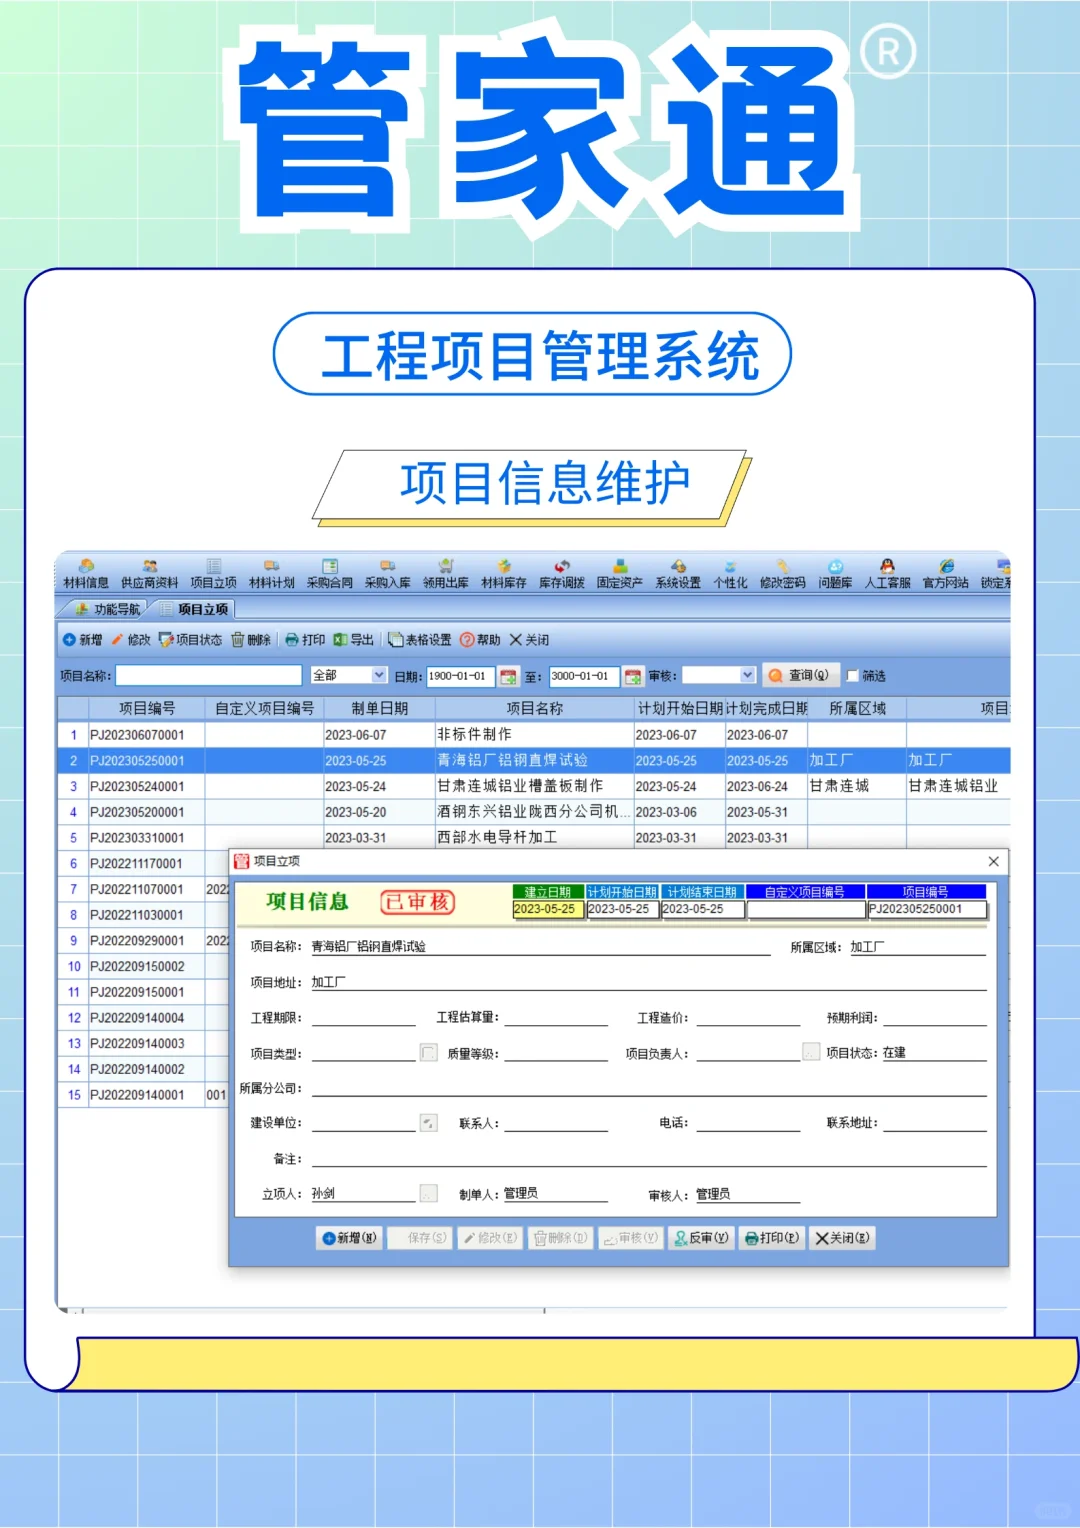Open 问题库 question library
Image resolution: width=1080 pixels, height=1528 pixels.
click(835, 574)
